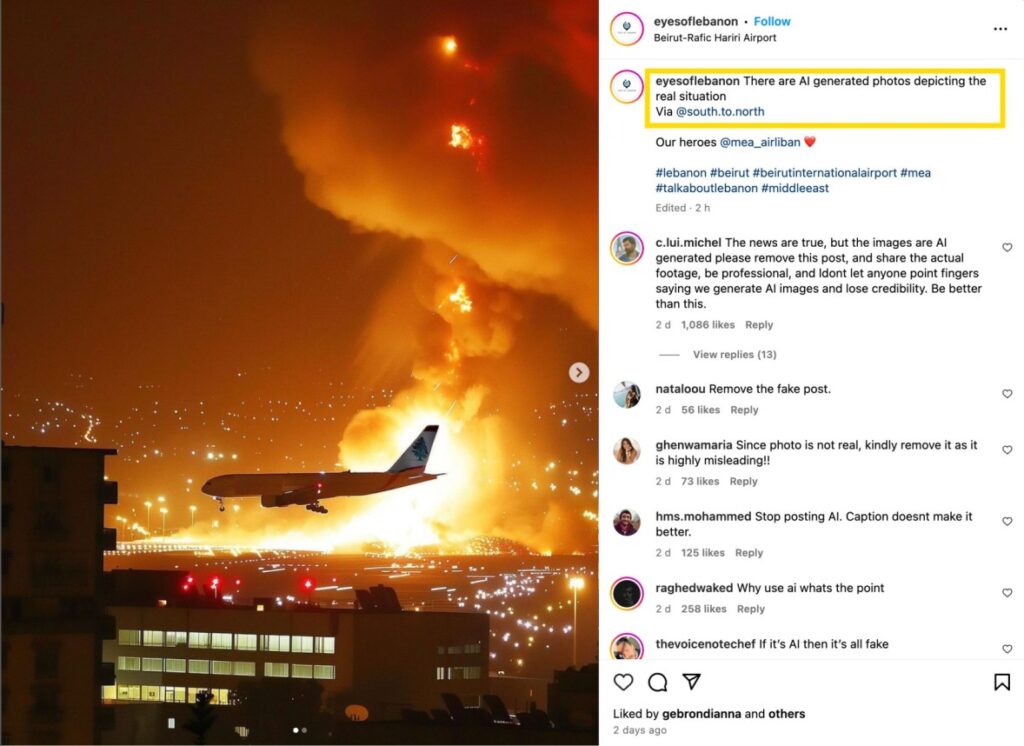Save the post with the bookmark icon
Viewport: 1024px width, 746px height.
pyautogui.click(x=1001, y=682)
